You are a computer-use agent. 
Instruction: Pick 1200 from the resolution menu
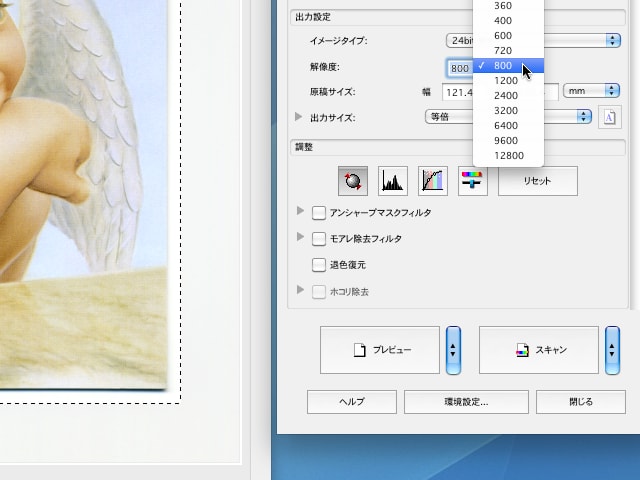508,81
